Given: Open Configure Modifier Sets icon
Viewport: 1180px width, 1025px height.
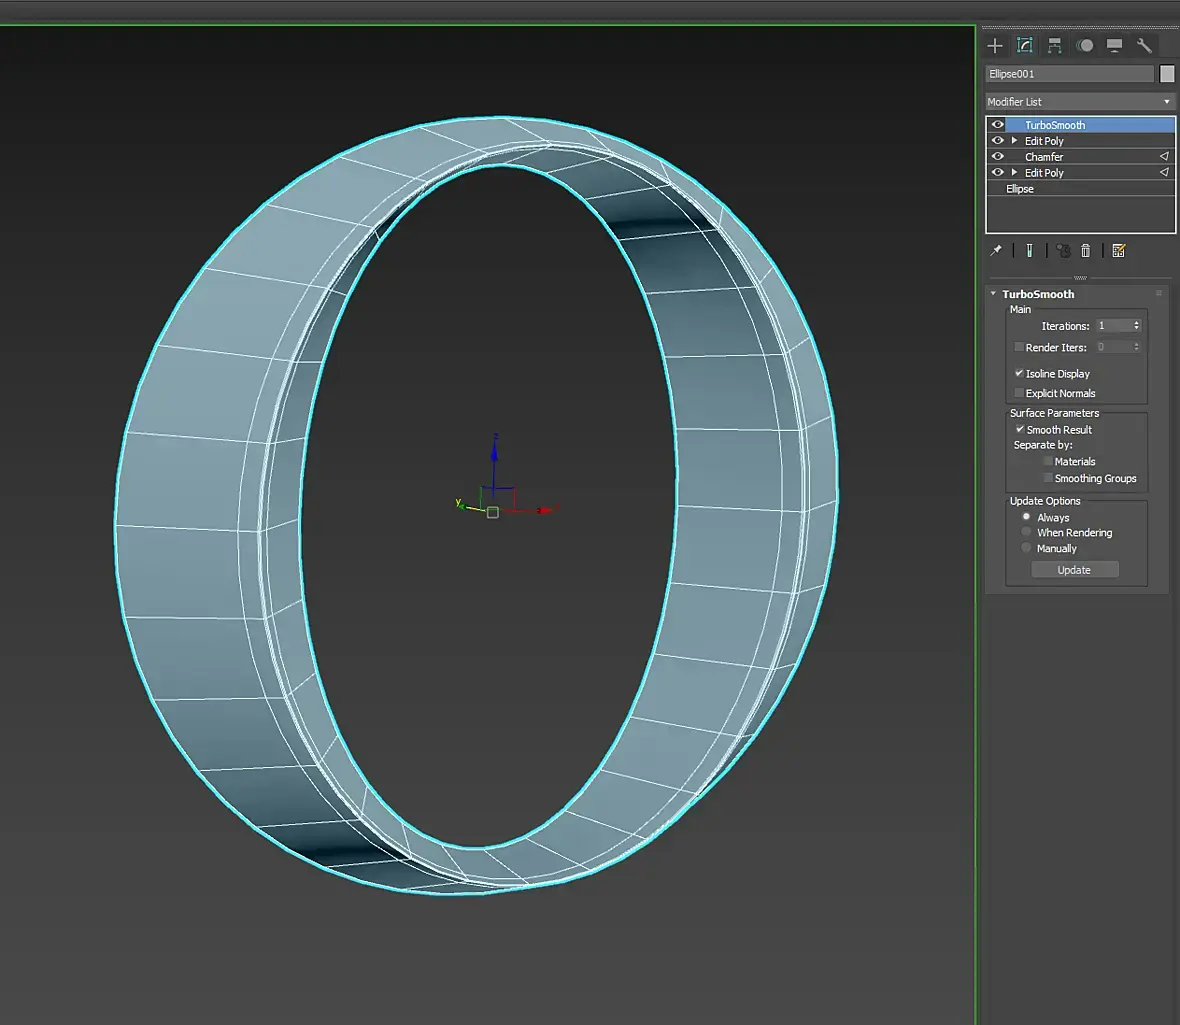Looking at the screenshot, I should coord(1119,251).
